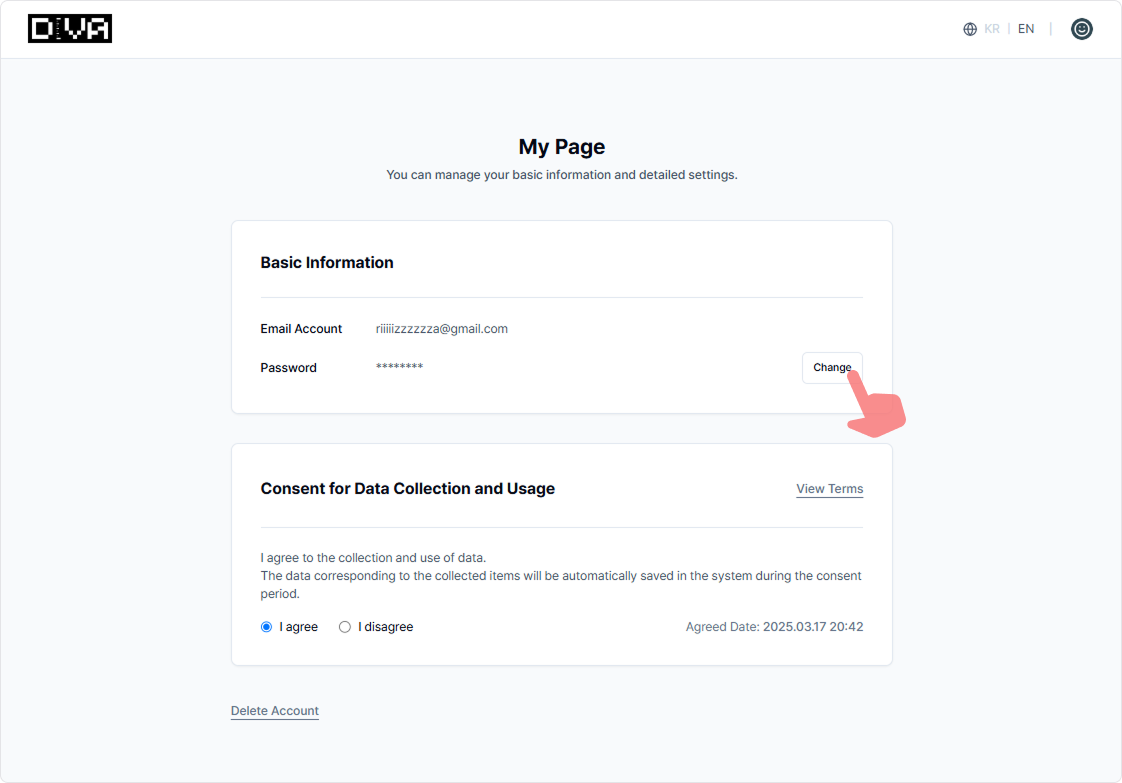Click the Consent for Data Collection heading
This screenshot has height=783, width=1122.
(x=407, y=489)
